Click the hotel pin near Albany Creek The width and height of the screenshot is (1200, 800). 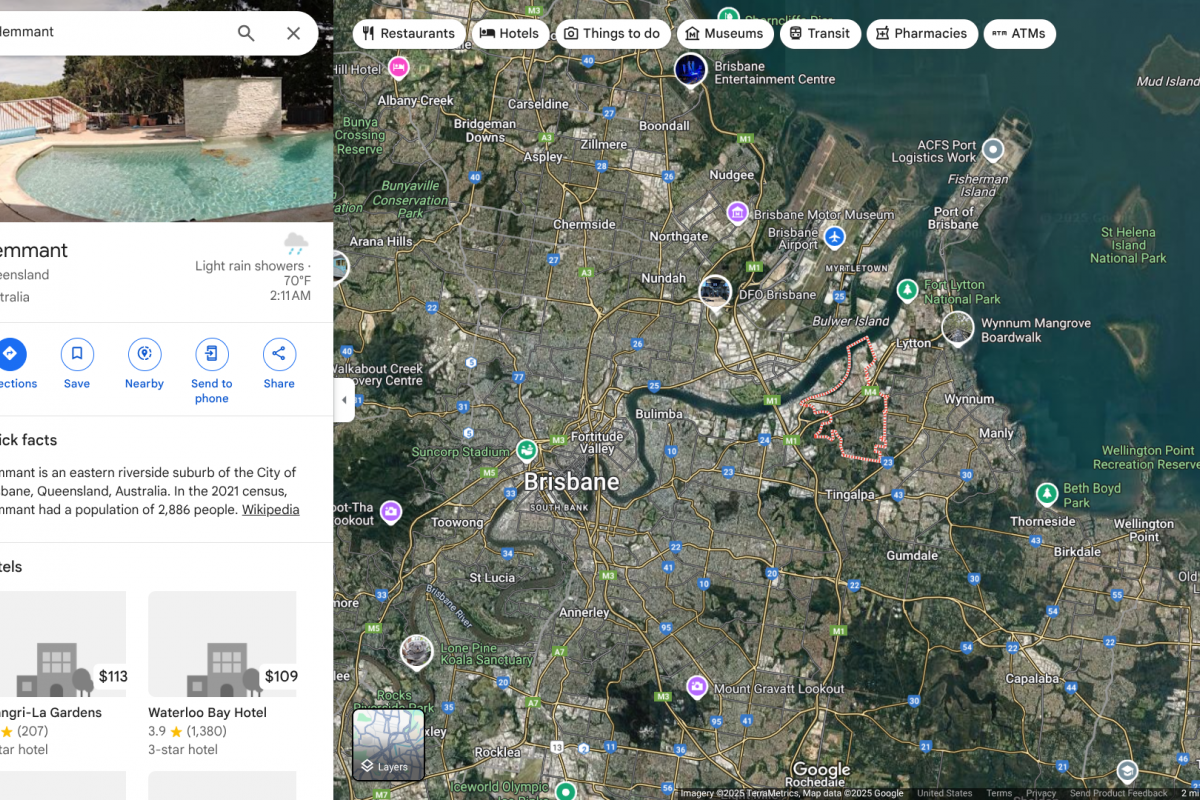(x=399, y=67)
